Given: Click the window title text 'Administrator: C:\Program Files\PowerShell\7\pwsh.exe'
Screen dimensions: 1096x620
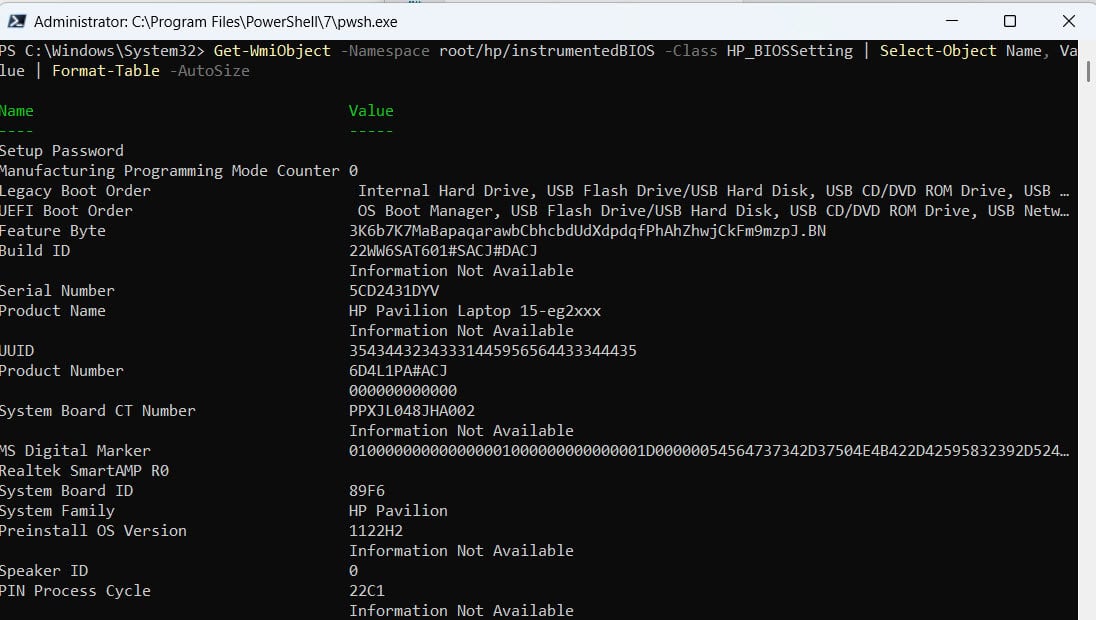Looking at the screenshot, I should [215, 22].
